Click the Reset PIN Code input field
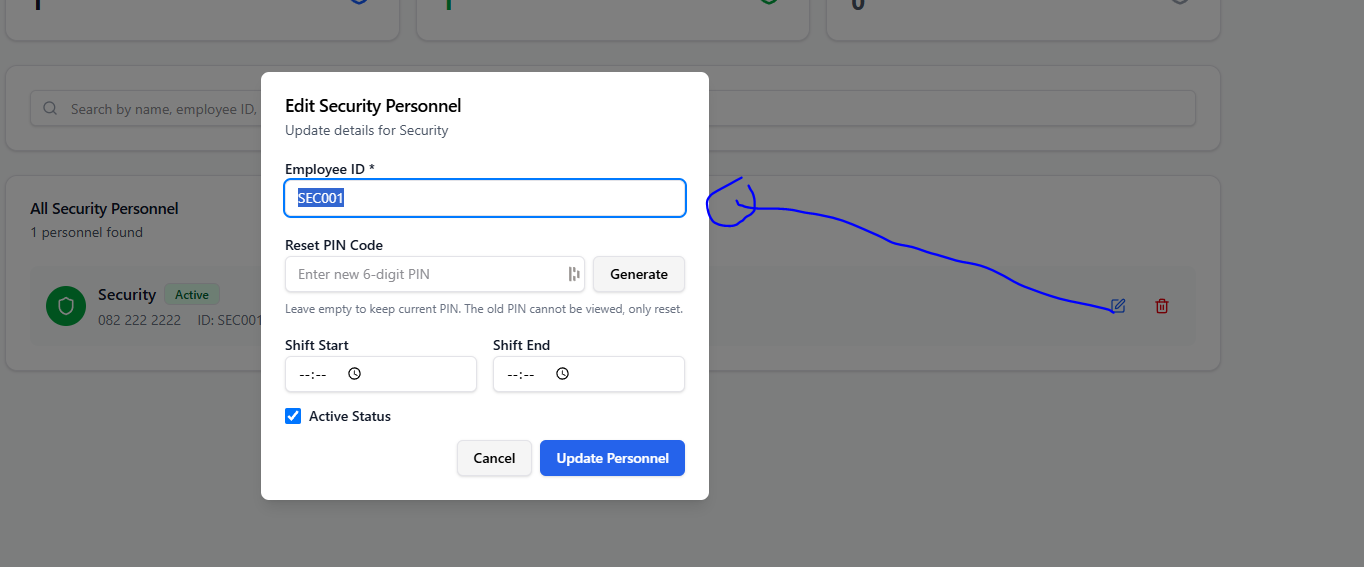The width and height of the screenshot is (1364, 567). click(435, 274)
